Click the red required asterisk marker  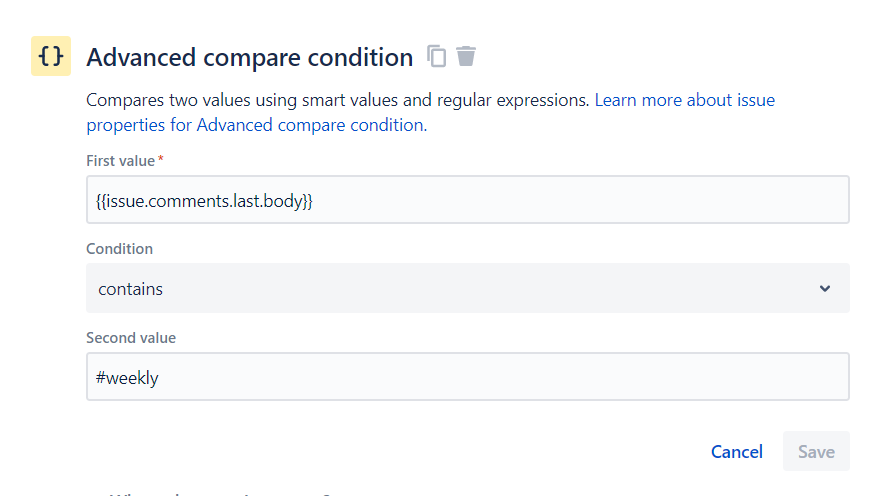[161, 160]
